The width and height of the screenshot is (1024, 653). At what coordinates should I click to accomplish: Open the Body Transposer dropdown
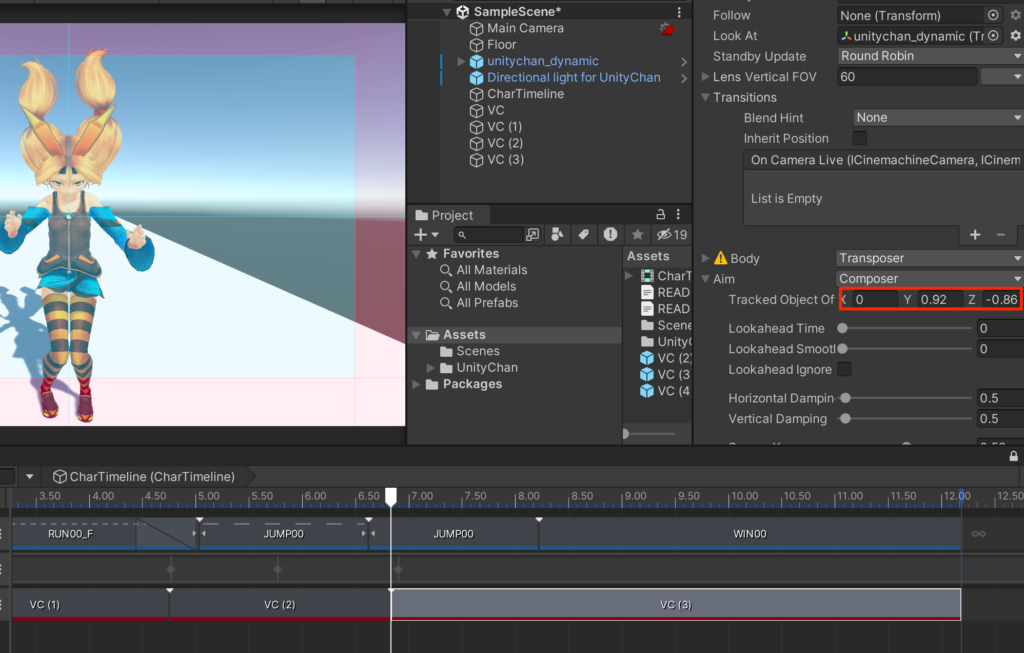coord(930,258)
